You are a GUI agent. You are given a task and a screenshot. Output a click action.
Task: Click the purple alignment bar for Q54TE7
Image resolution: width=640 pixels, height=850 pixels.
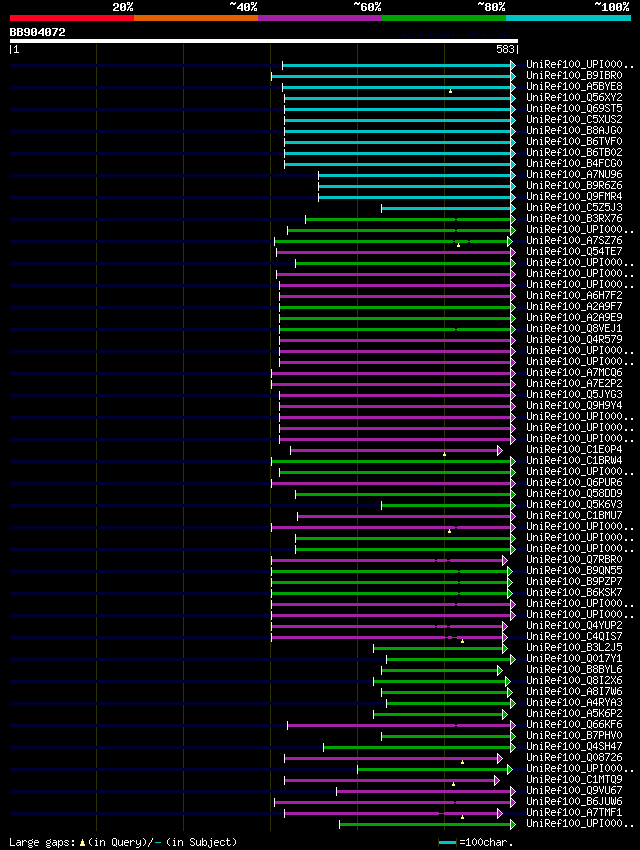394,252
